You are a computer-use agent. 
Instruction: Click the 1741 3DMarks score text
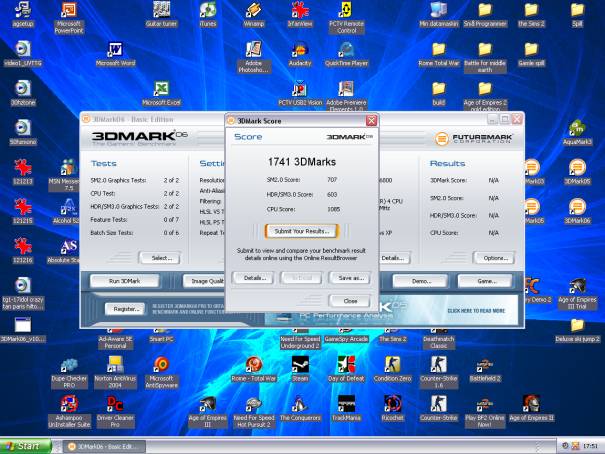(x=302, y=162)
